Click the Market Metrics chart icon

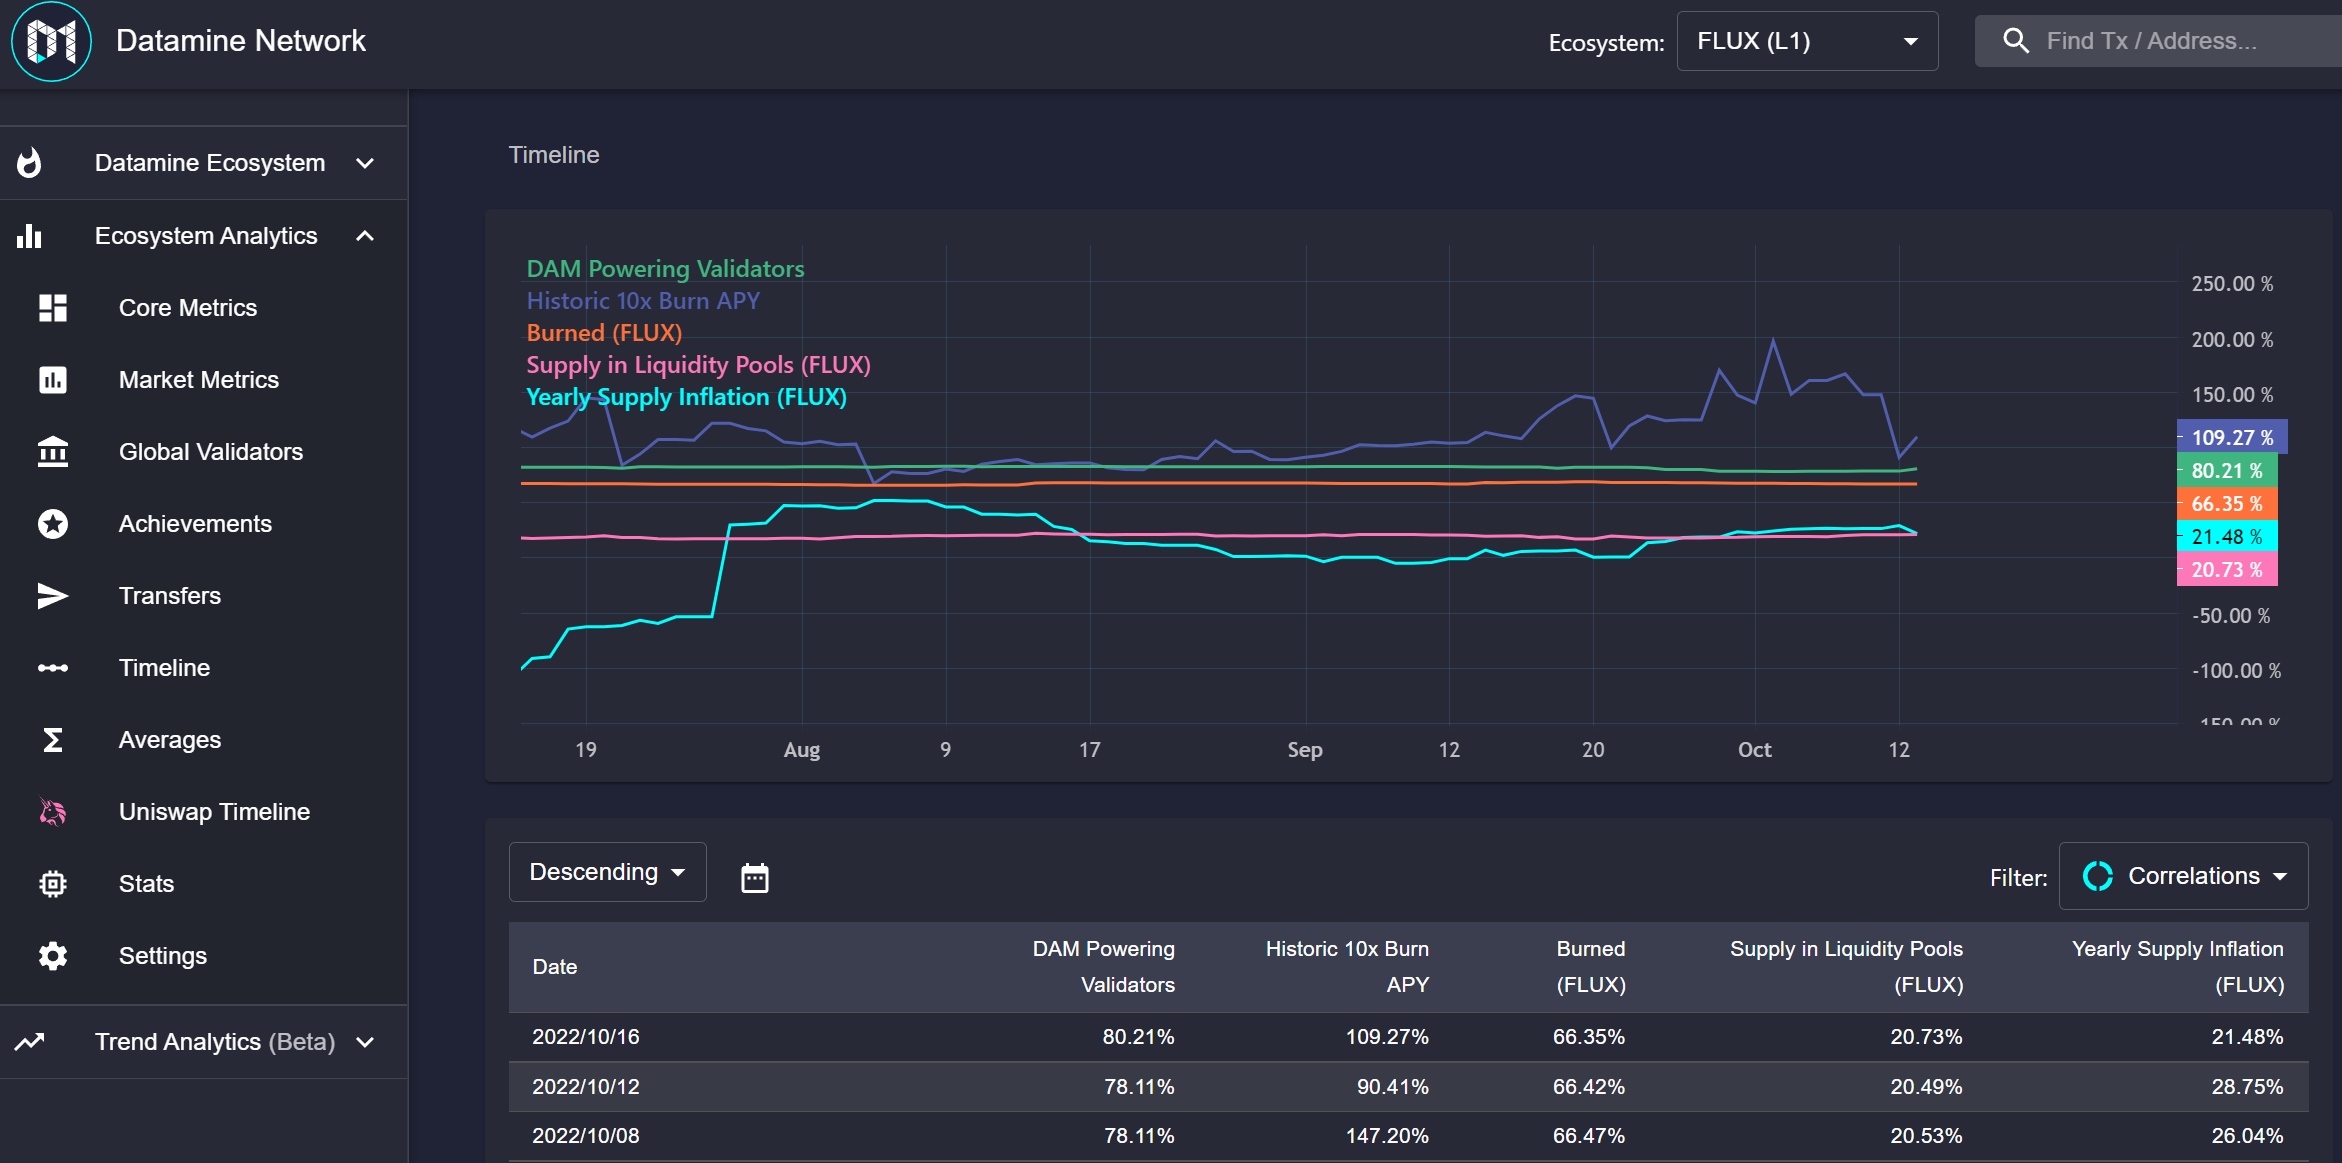coord(53,380)
